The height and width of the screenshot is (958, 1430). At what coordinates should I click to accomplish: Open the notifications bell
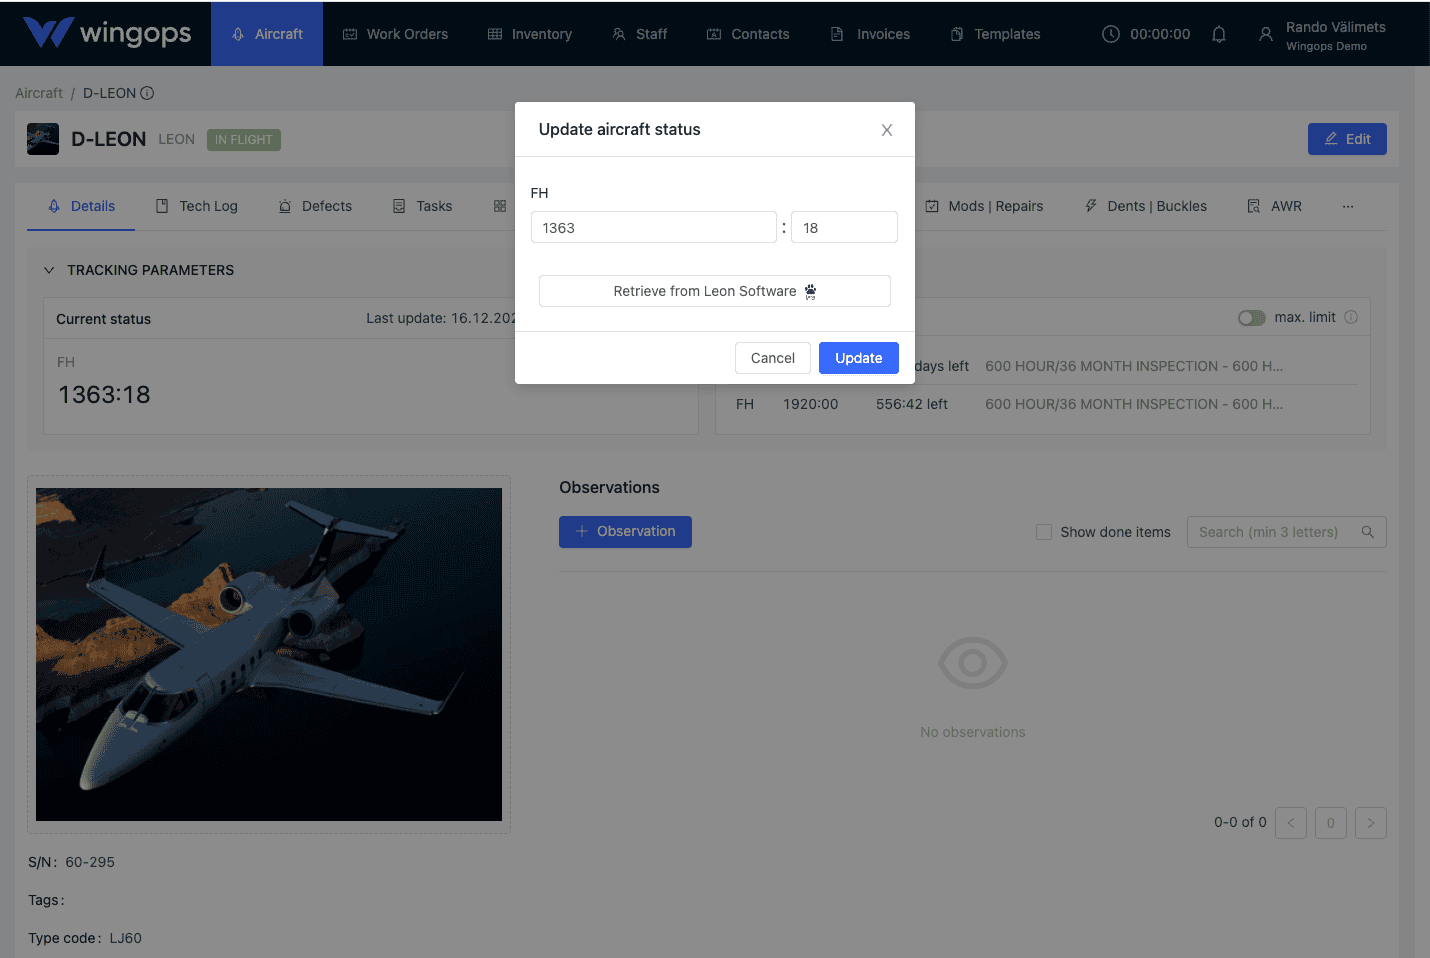pos(1219,33)
